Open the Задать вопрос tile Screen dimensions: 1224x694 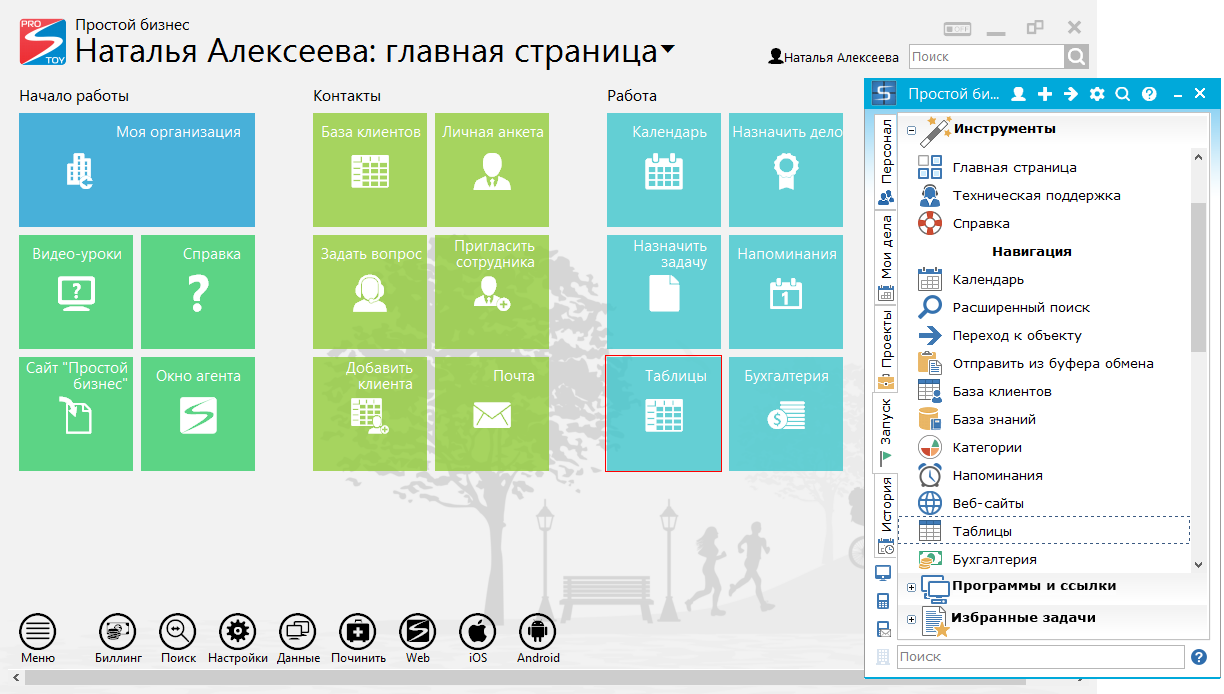coord(370,292)
